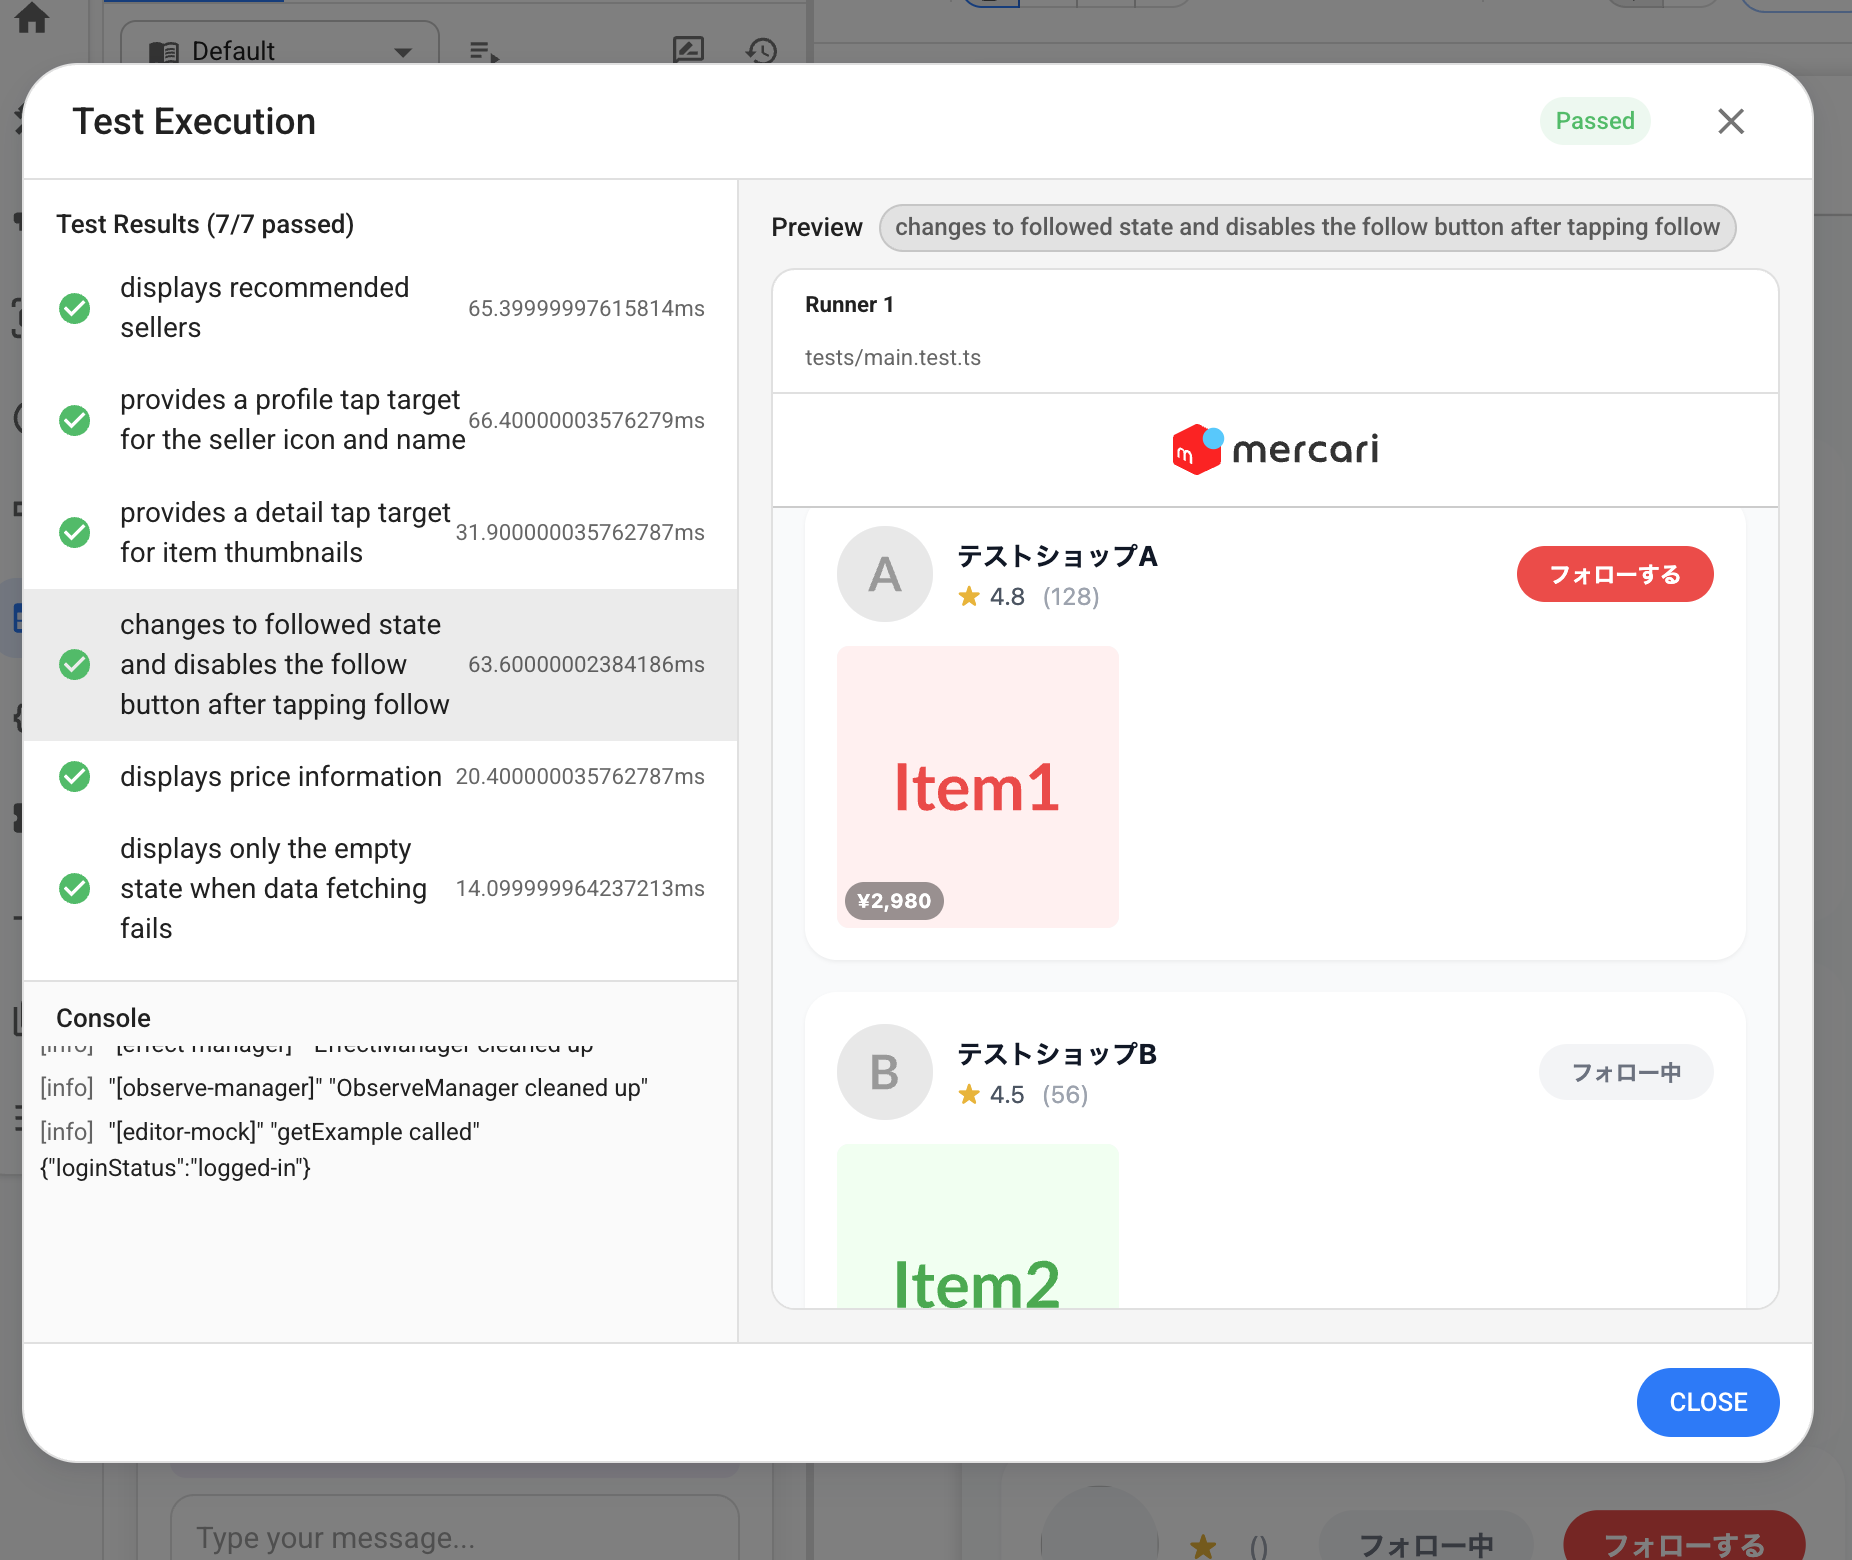Select the 'displays recommended sellers' test result
This screenshot has width=1852, height=1560.
380,308
